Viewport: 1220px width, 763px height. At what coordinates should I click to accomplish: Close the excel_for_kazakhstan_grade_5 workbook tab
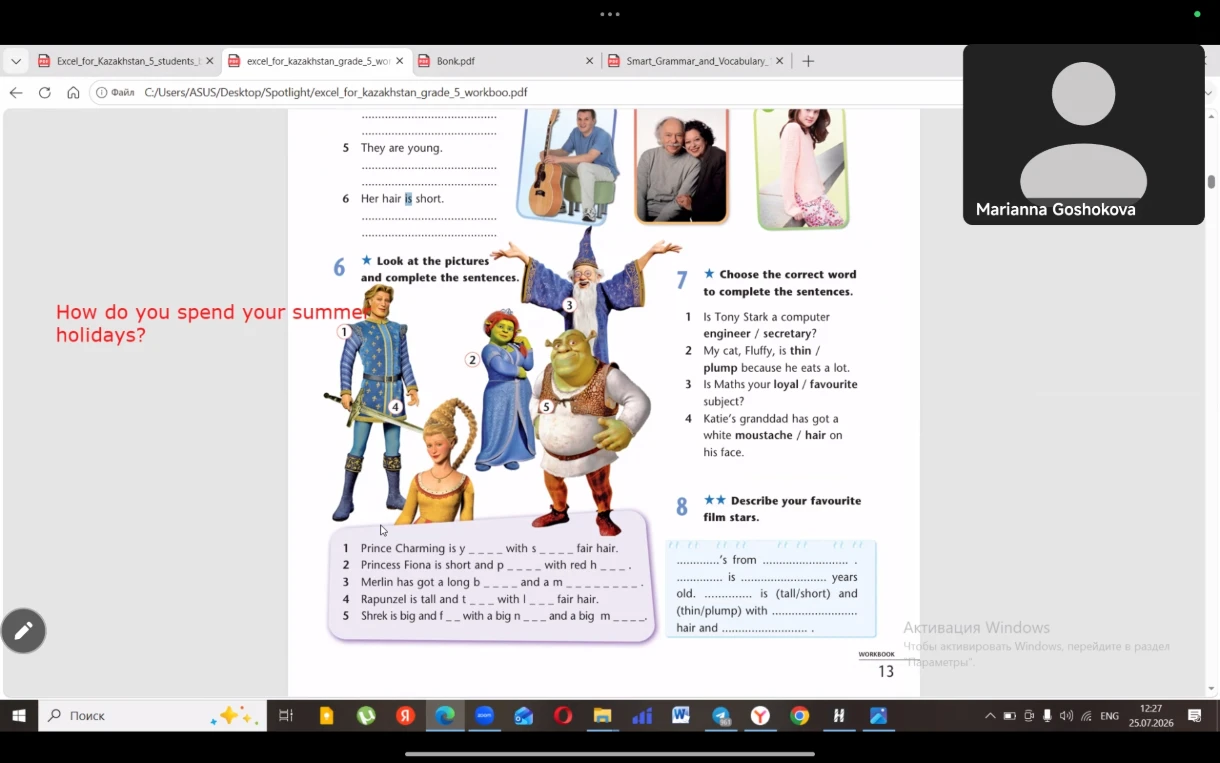(x=399, y=61)
